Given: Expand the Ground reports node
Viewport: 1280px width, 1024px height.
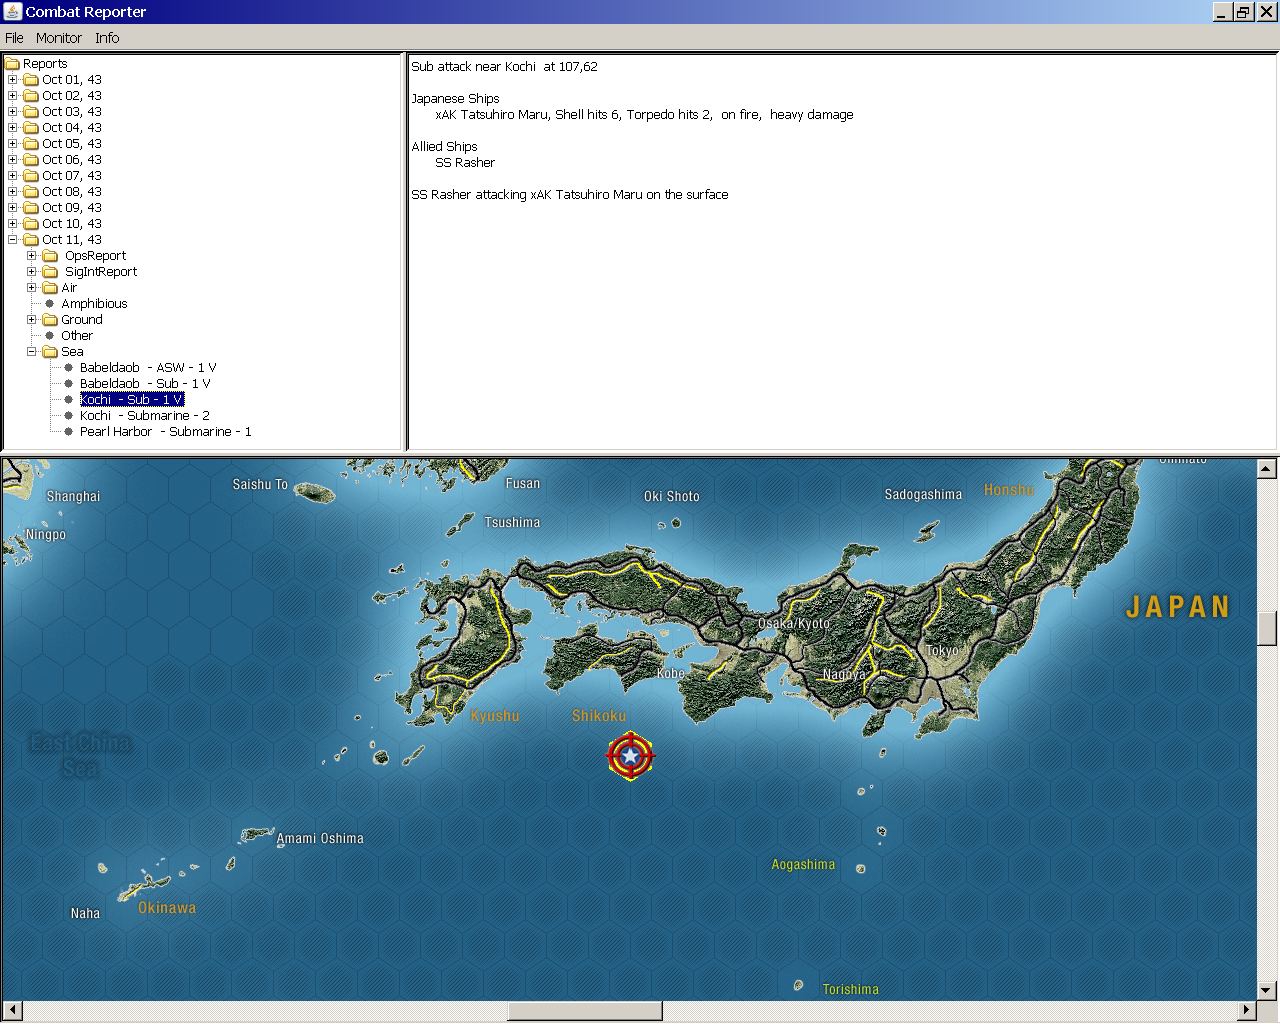Looking at the screenshot, I should click(x=31, y=320).
